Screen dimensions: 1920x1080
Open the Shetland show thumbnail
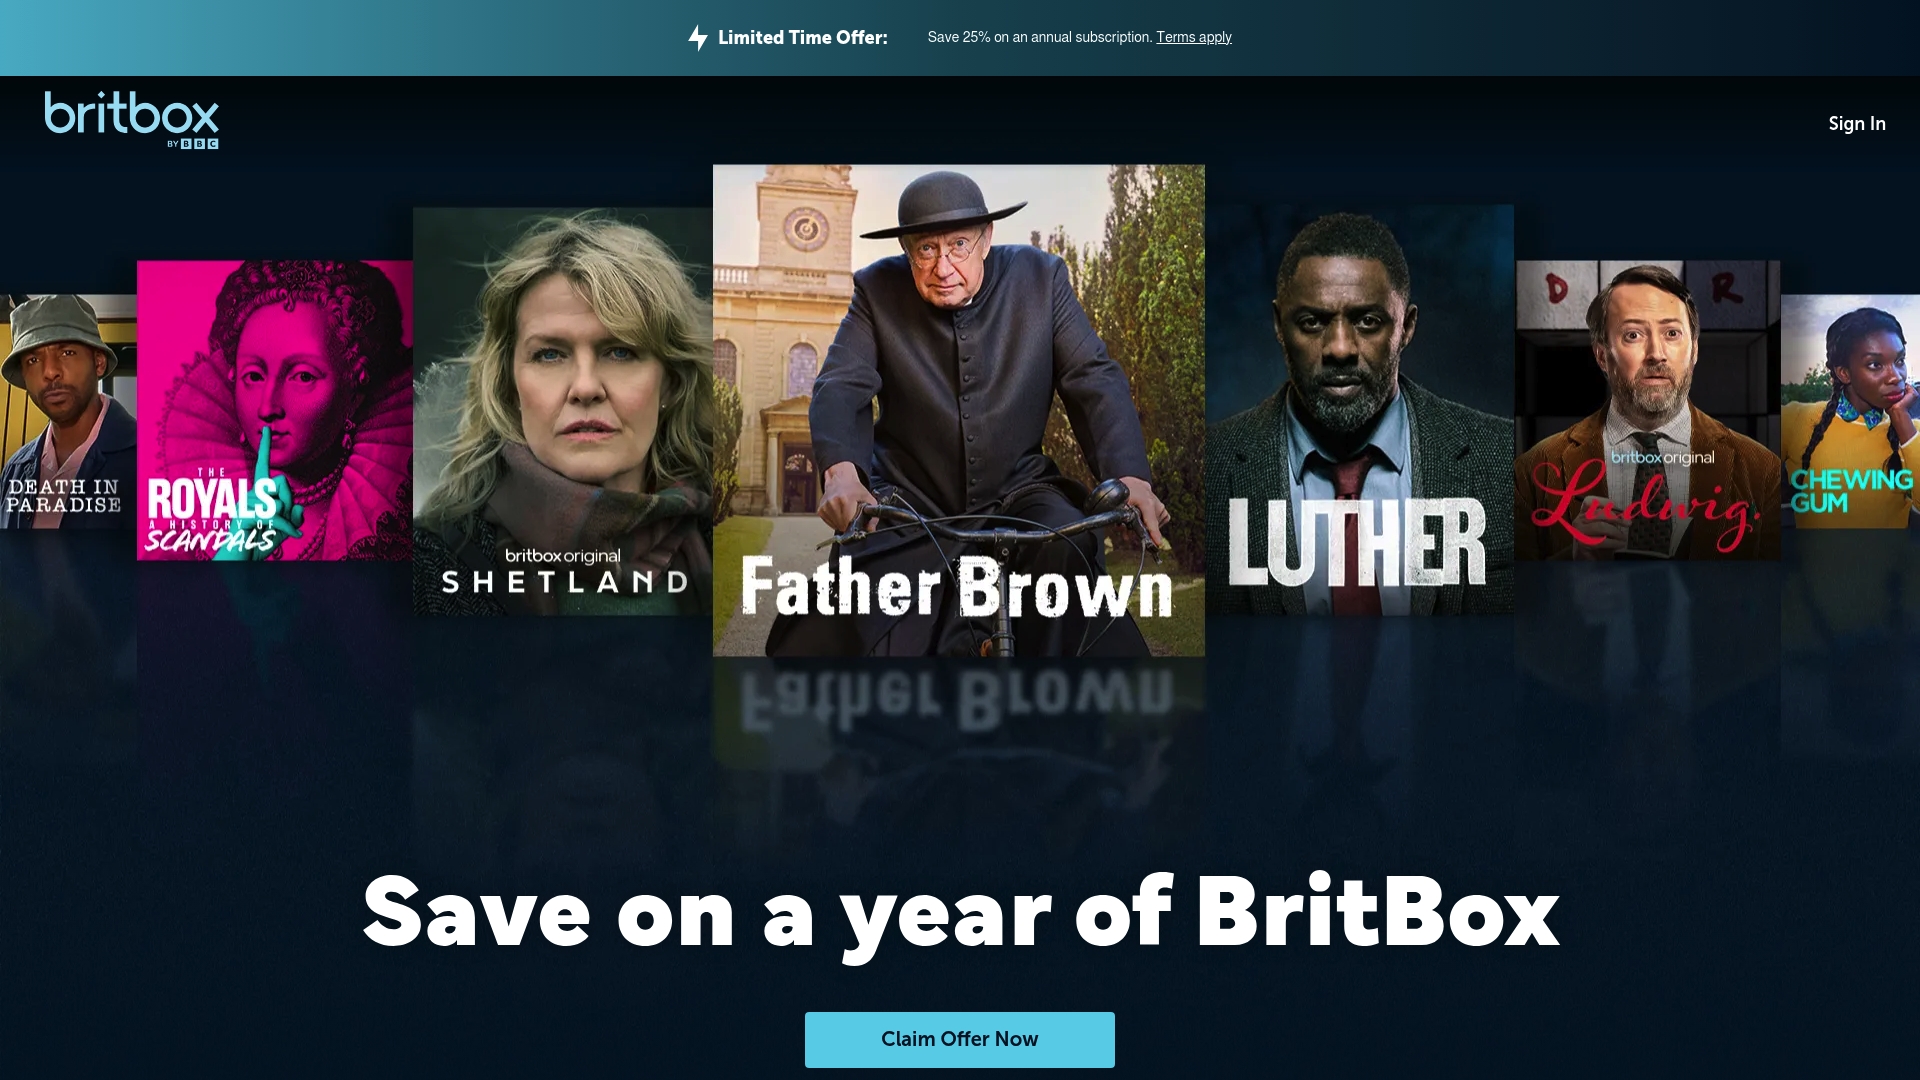coord(563,410)
